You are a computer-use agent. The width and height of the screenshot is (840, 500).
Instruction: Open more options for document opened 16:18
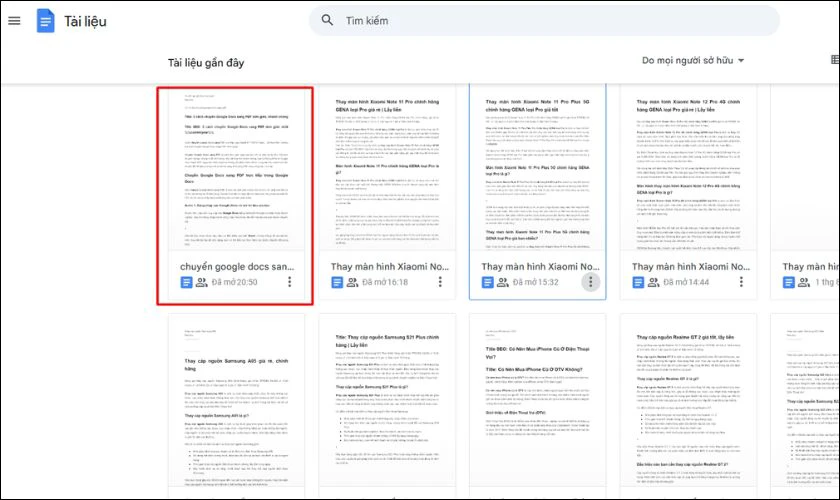pos(440,282)
